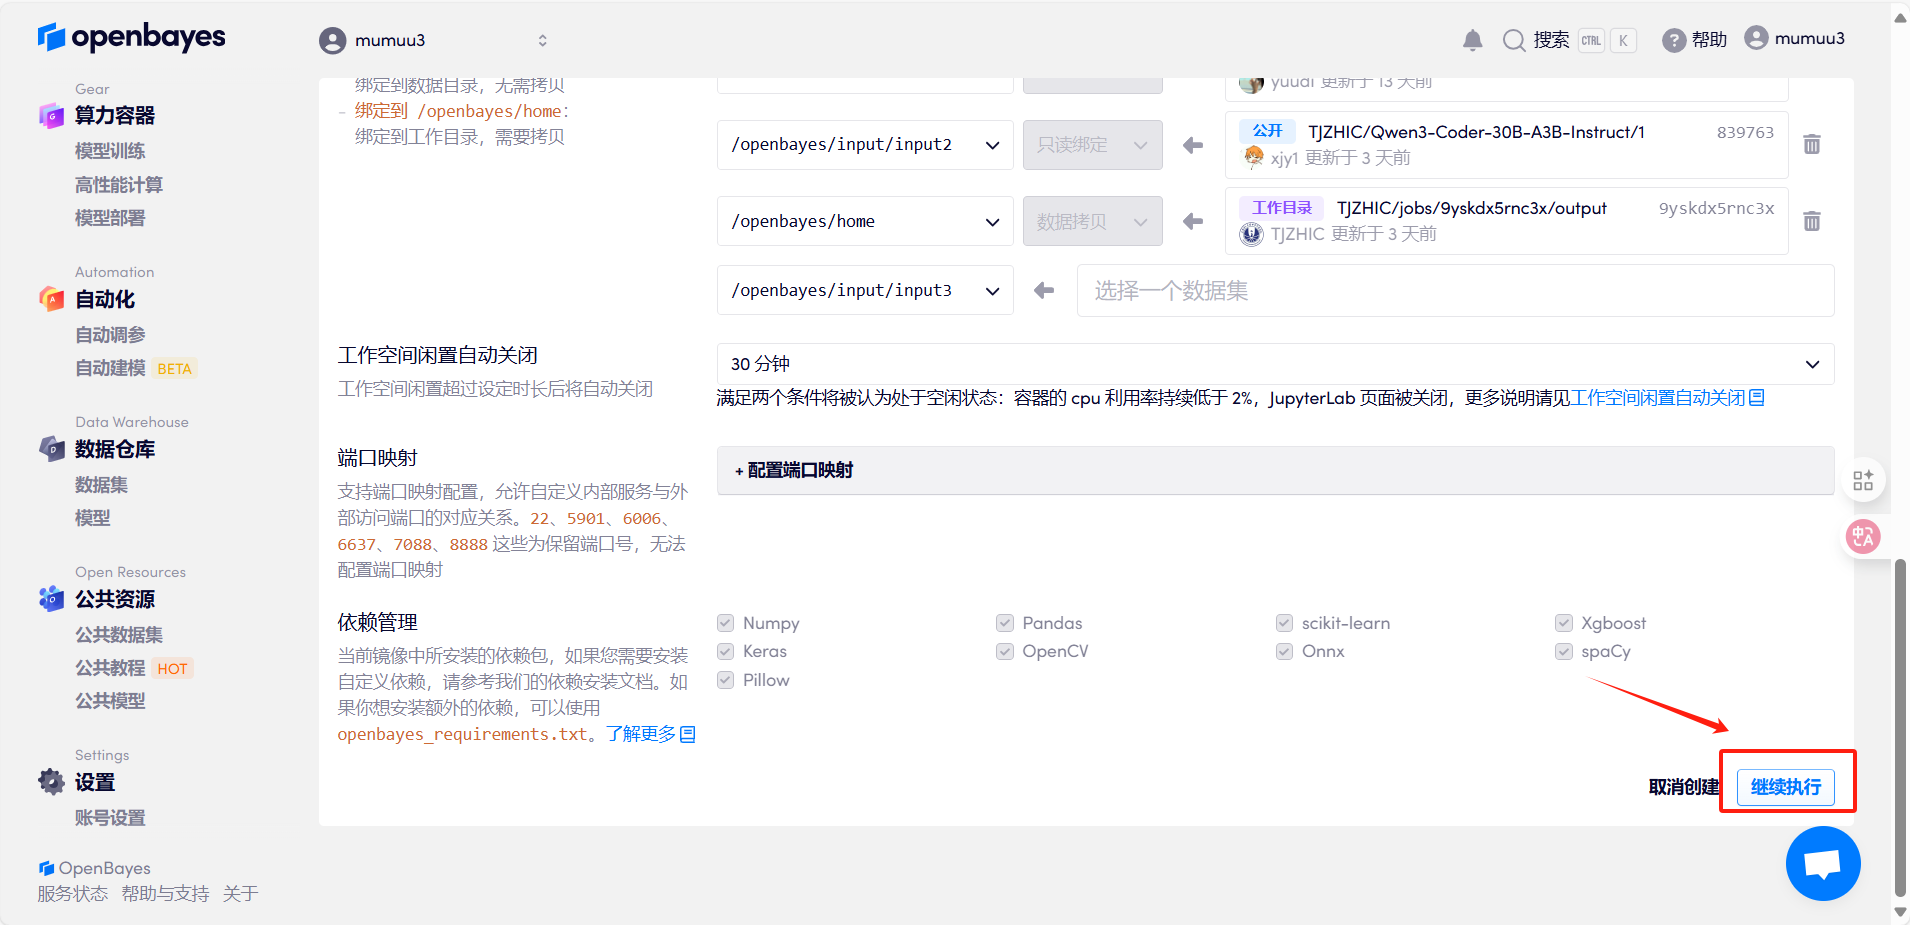This screenshot has height=925, width=1910.
Task: Open the 算力容器 section in sidebar
Action: point(113,115)
